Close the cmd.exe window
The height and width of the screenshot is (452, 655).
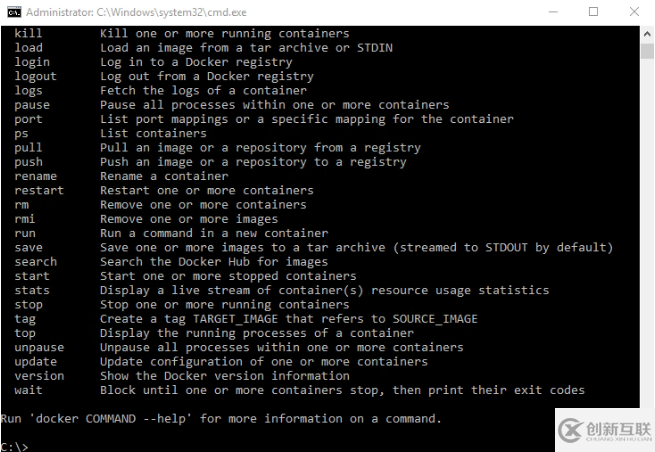coord(634,12)
